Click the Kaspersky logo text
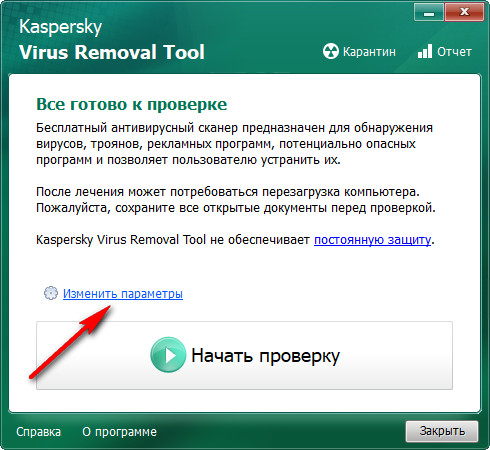490x450 pixels. (x=60, y=27)
